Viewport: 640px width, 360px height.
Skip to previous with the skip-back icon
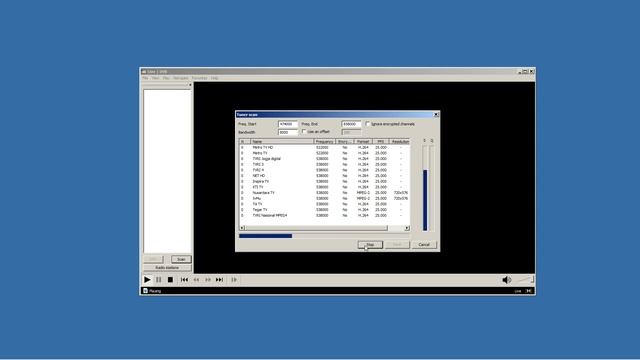tap(184, 280)
